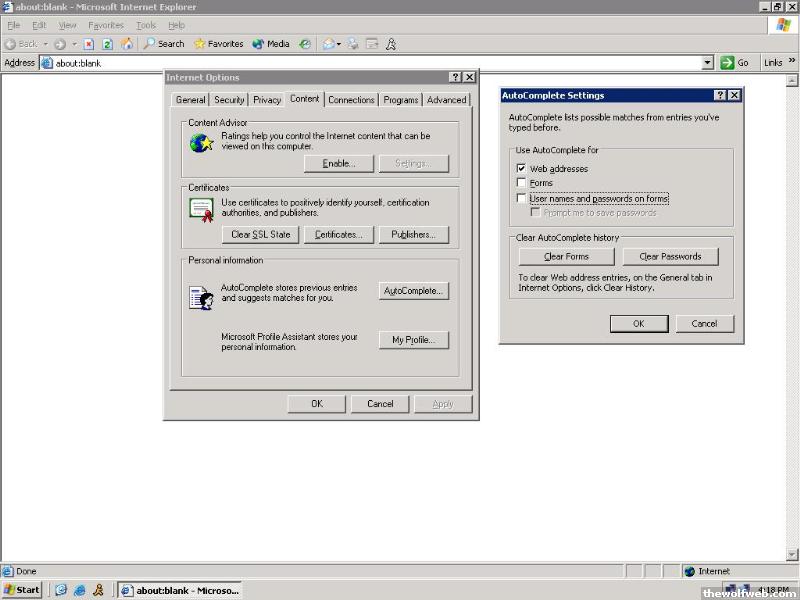Click the Clear SSL State button
This screenshot has height=600, width=800.
click(x=260, y=235)
